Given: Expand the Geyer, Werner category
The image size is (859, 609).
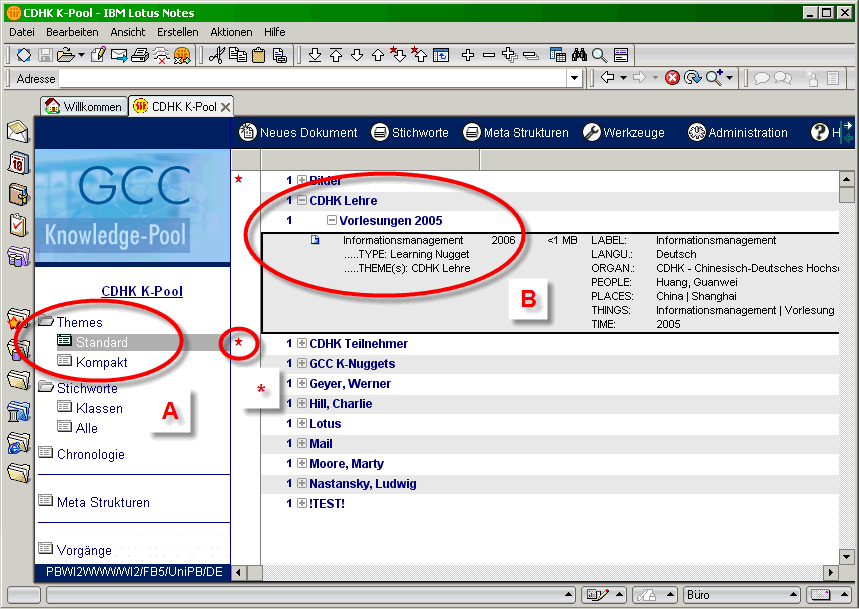Looking at the screenshot, I should pos(302,383).
